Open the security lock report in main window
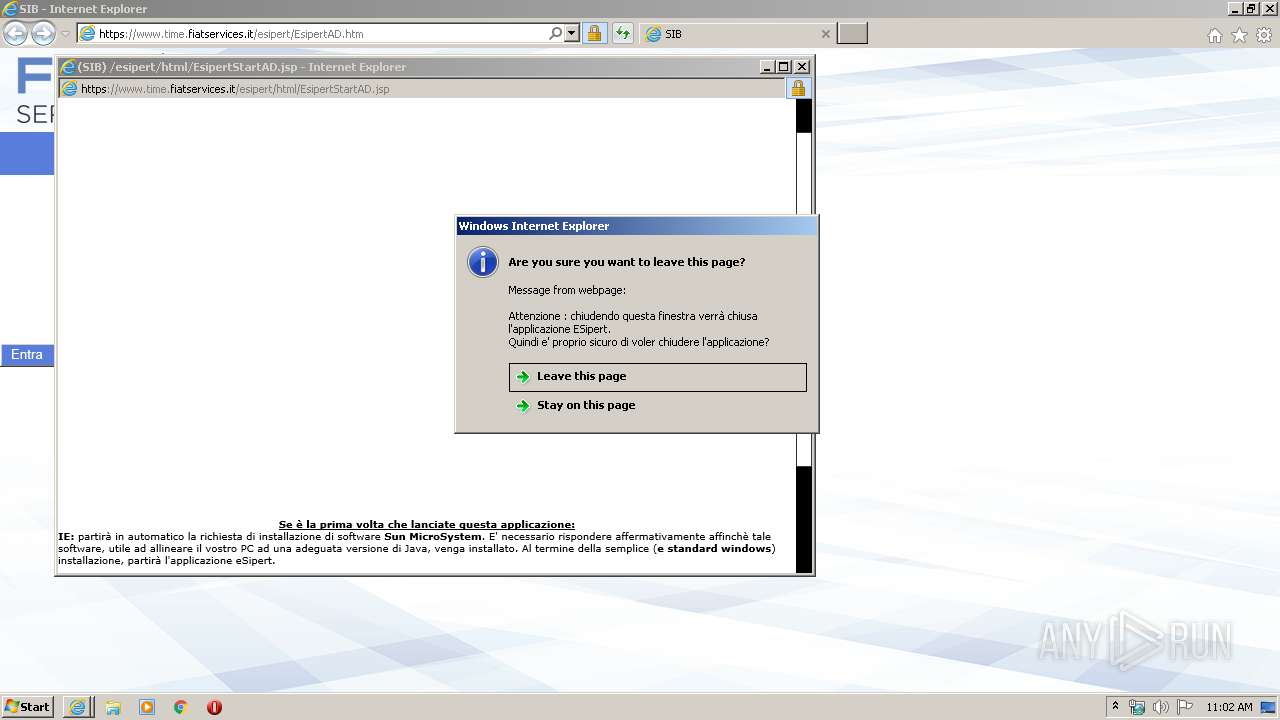1280x720 pixels. [594, 33]
